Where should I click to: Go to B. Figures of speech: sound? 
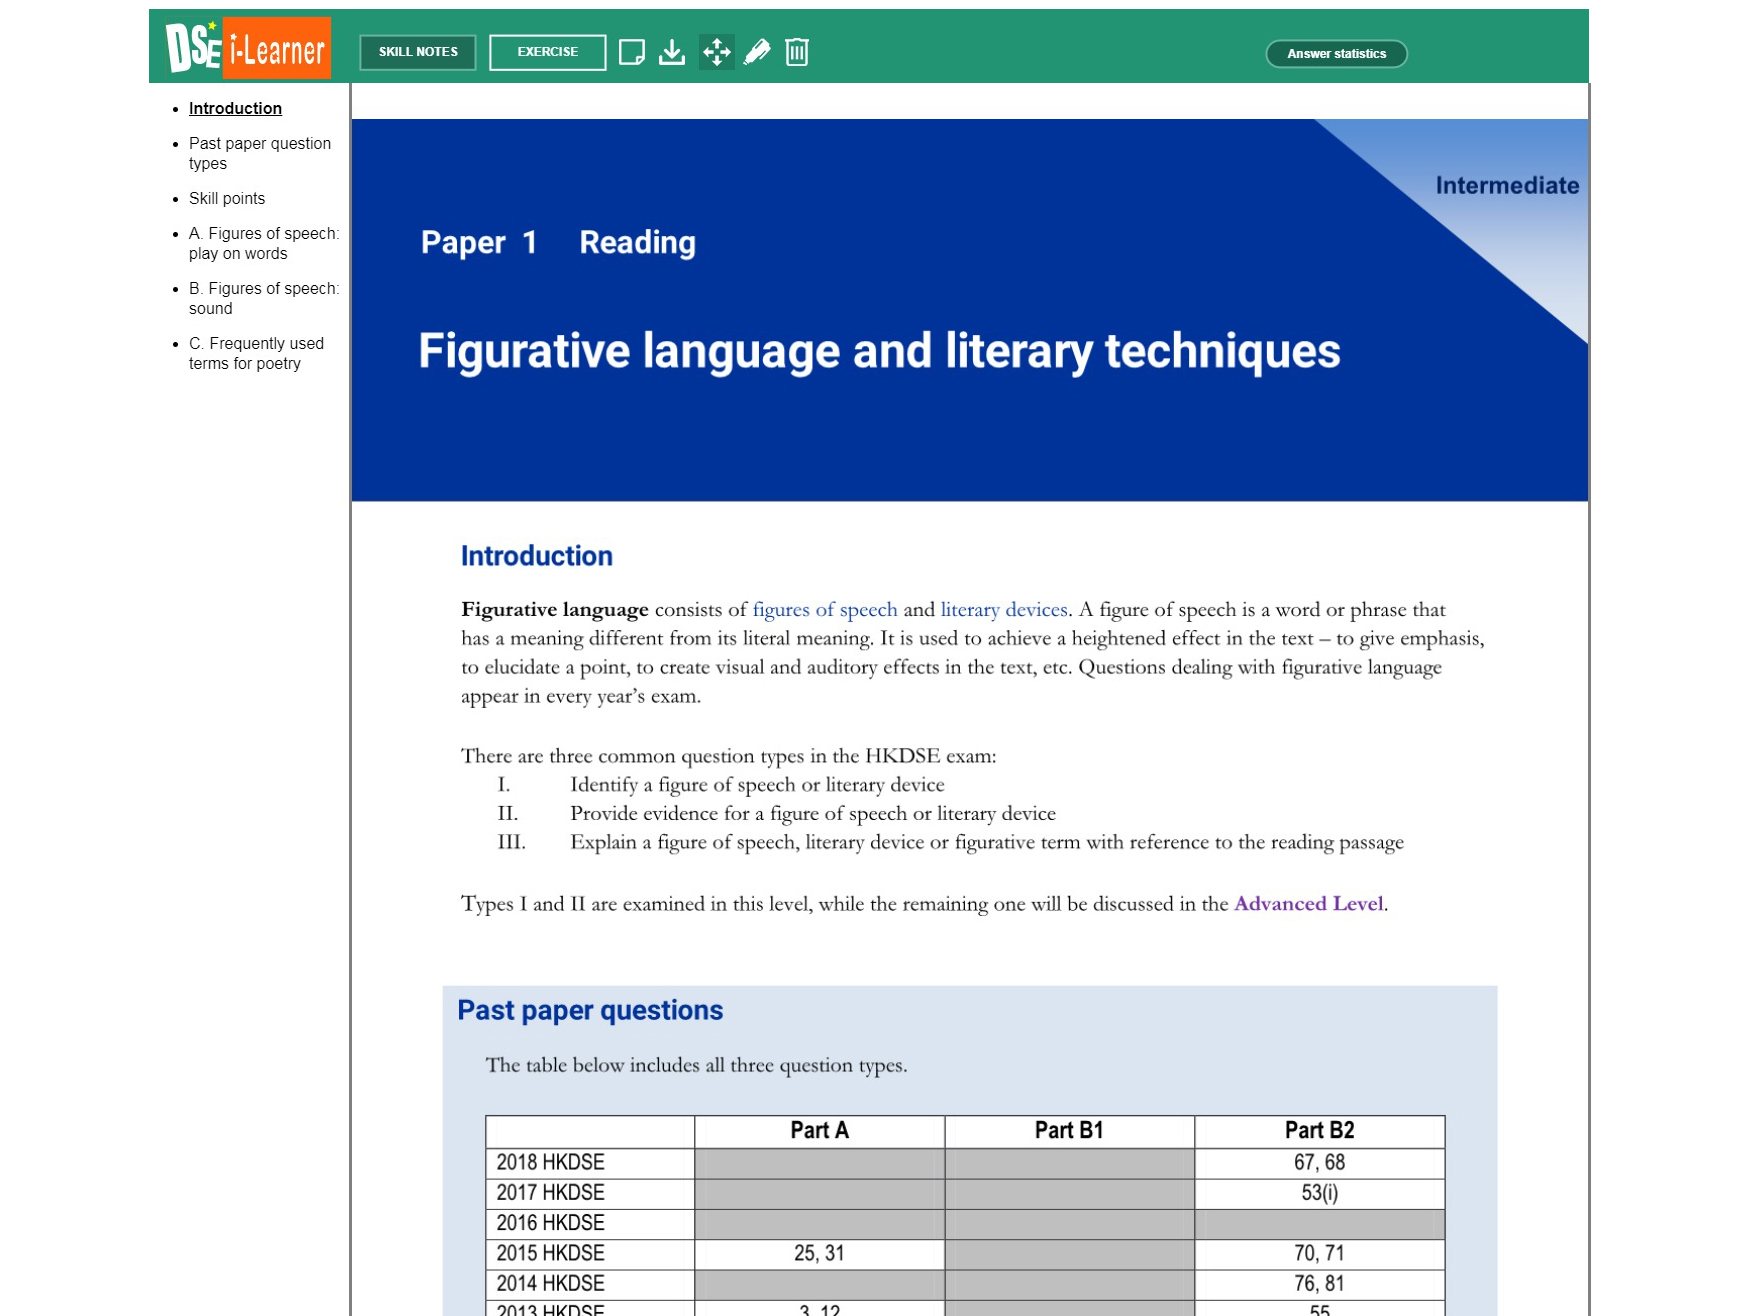point(264,298)
